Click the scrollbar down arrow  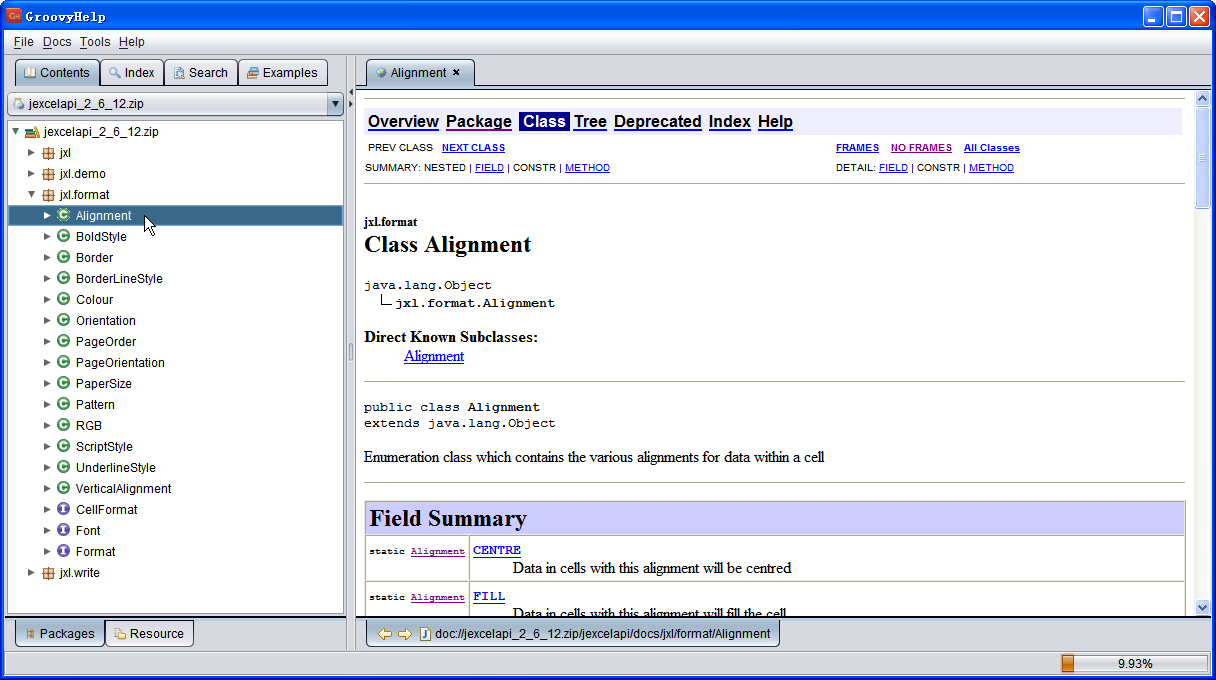pyautogui.click(x=1203, y=607)
